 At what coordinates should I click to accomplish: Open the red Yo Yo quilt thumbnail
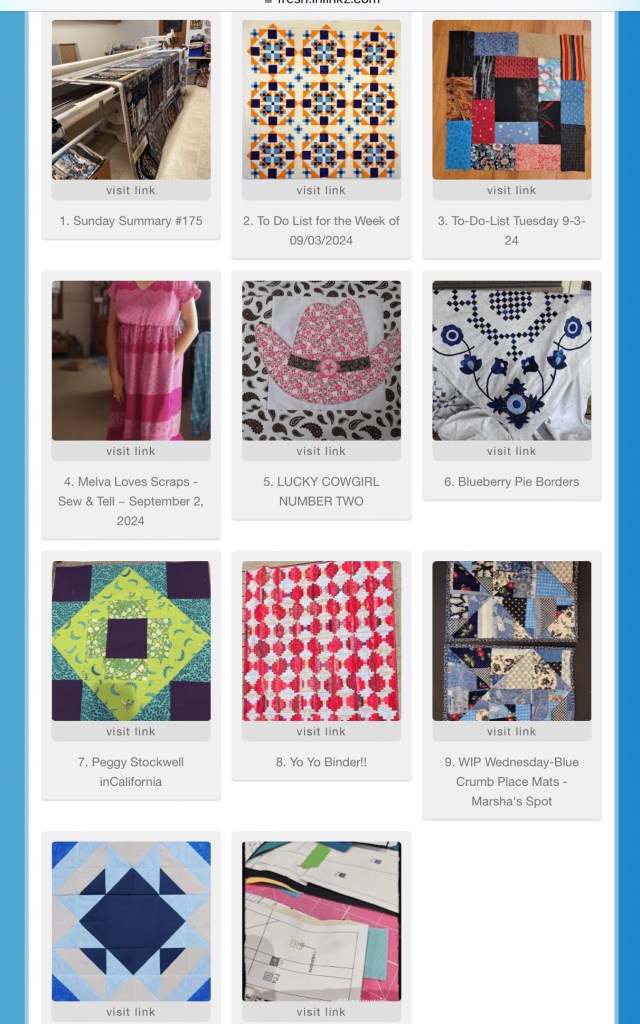(321, 641)
